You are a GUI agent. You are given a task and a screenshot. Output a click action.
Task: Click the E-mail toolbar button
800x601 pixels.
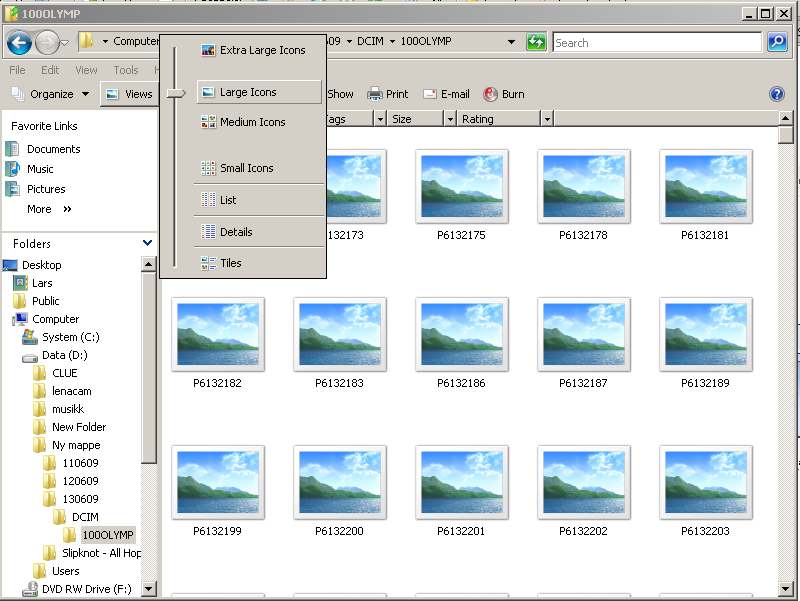(x=446, y=94)
